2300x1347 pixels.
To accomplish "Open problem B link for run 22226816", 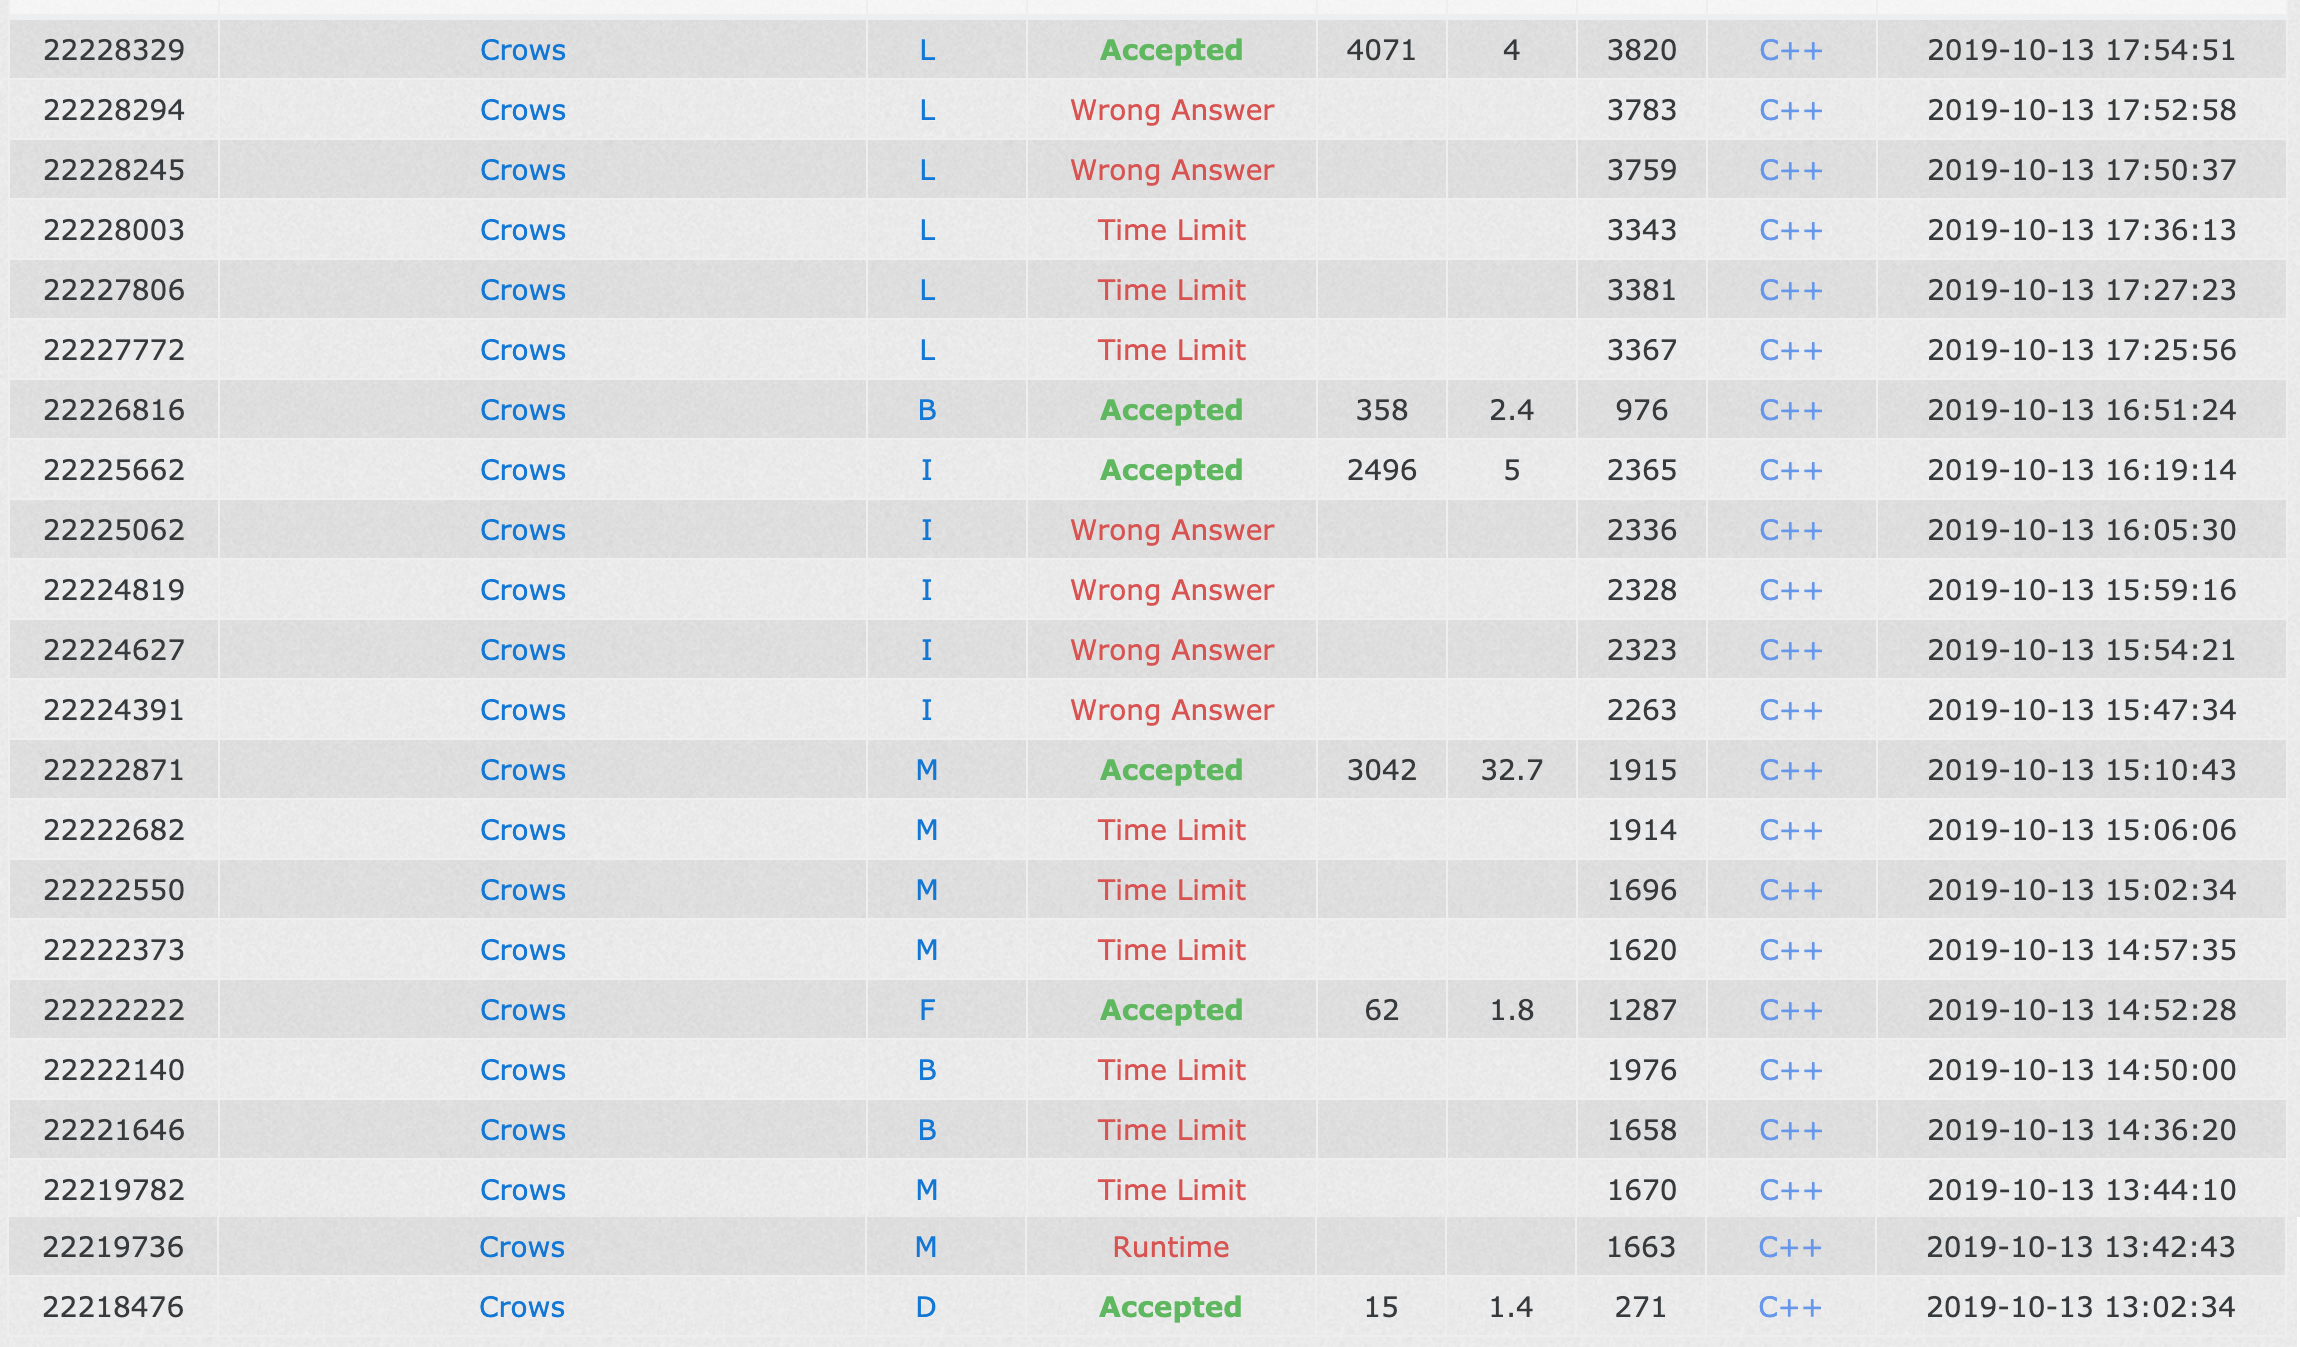I will [x=927, y=410].
